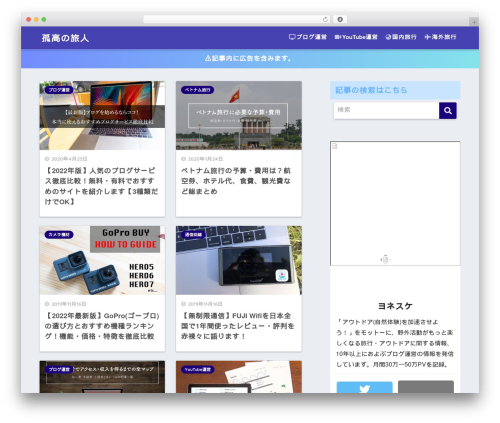The width and height of the screenshot is (500, 423).
Task: Click the ベトナム旅行 category tag
Action: (x=197, y=90)
